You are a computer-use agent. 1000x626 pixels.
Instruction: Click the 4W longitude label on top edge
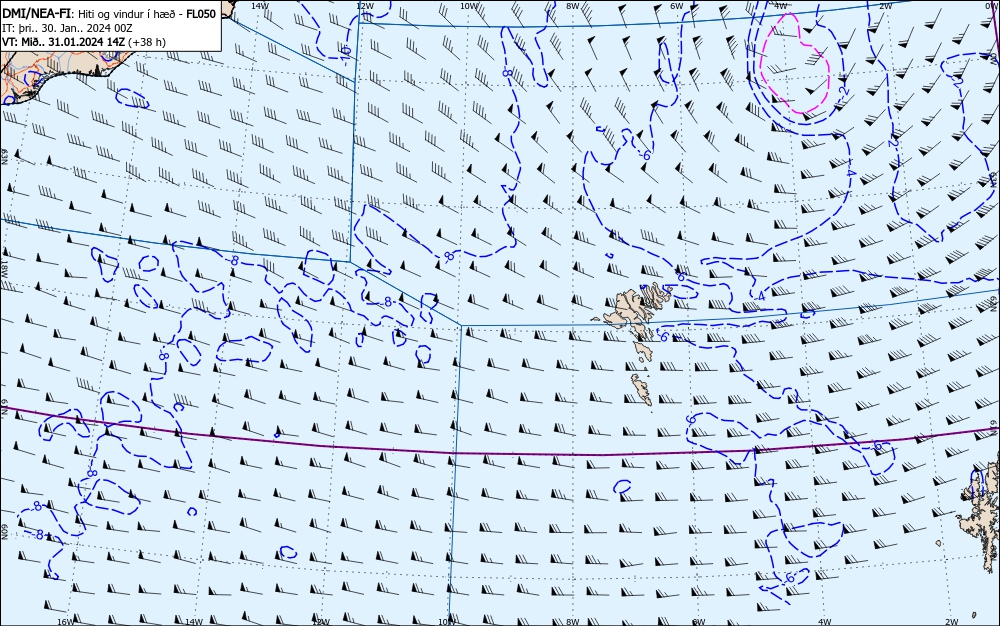coord(781,6)
